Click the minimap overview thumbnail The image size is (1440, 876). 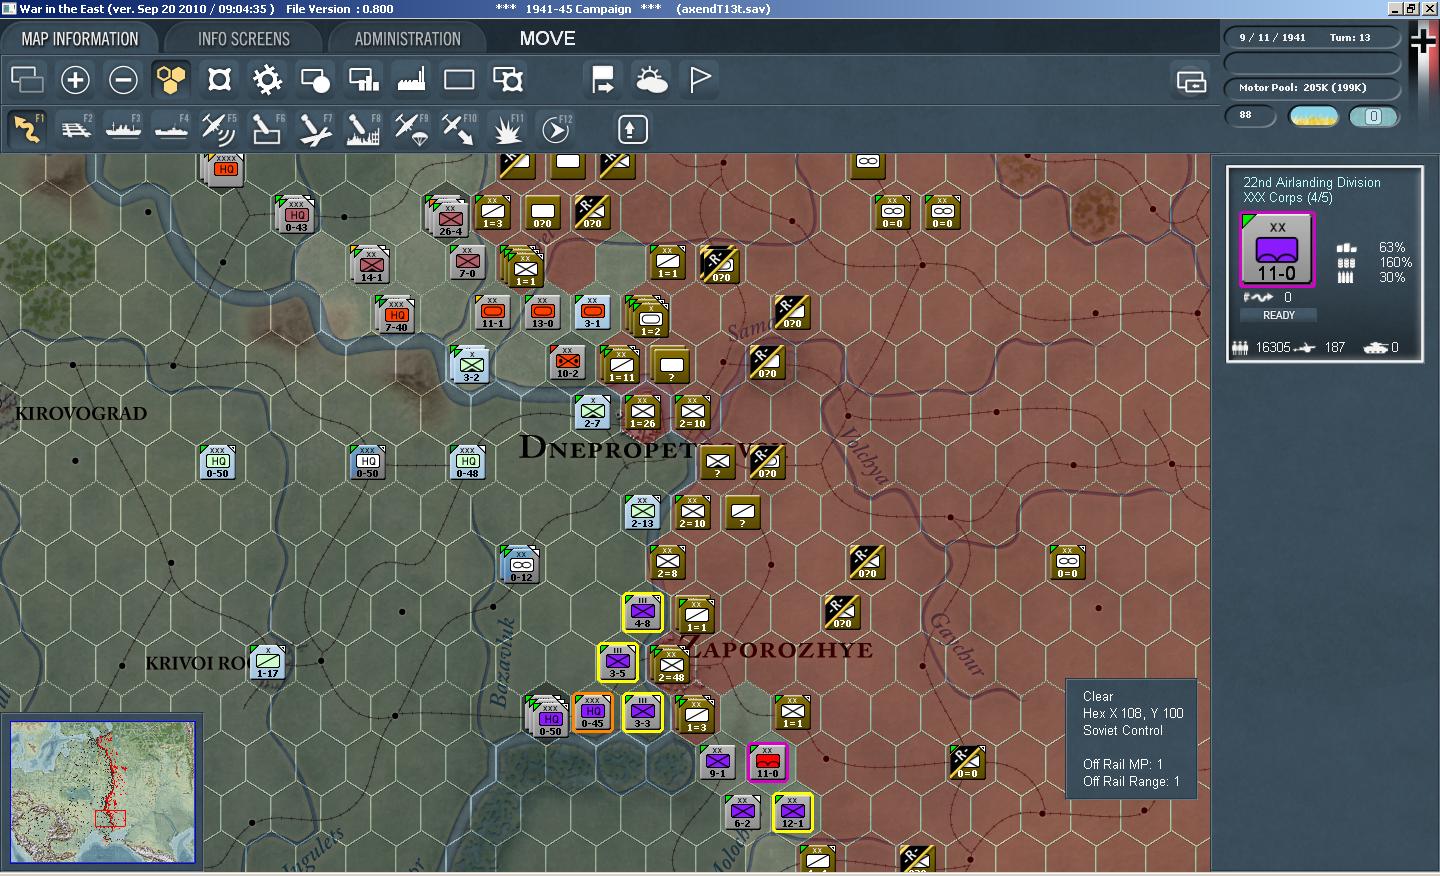coord(102,792)
